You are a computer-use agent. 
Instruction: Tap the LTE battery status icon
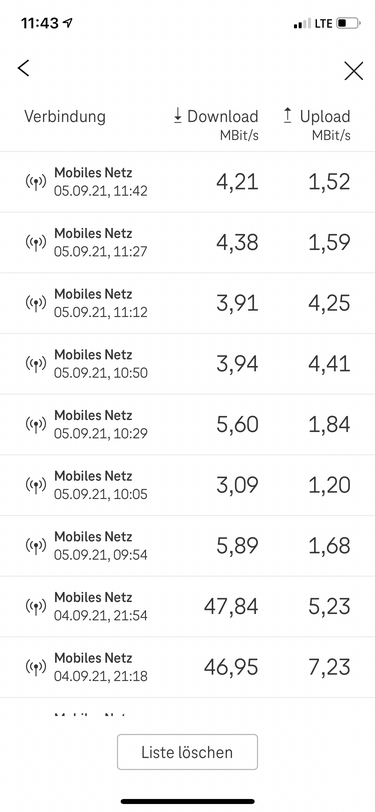point(348,23)
